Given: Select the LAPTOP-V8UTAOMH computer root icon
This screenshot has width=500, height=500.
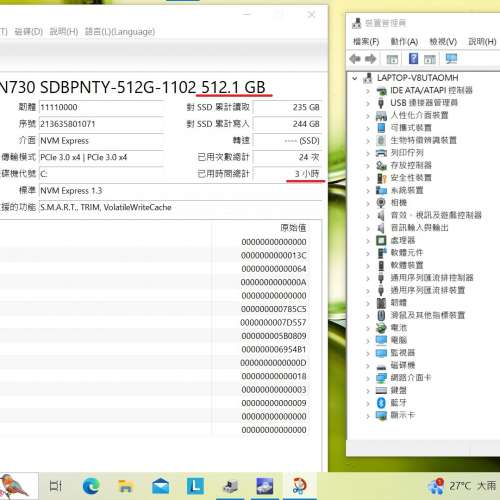Looking at the screenshot, I should pyautogui.click(x=368, y=78).
